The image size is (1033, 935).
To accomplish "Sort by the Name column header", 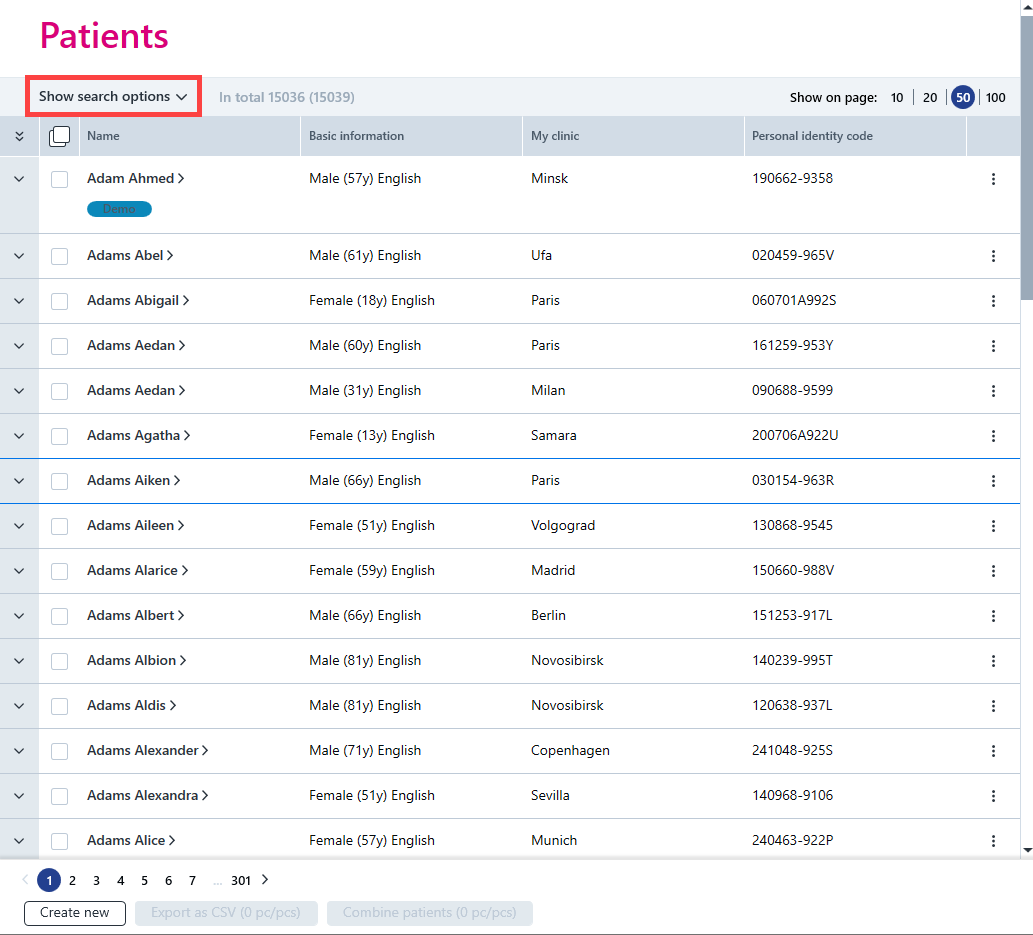I will [103, 136].
